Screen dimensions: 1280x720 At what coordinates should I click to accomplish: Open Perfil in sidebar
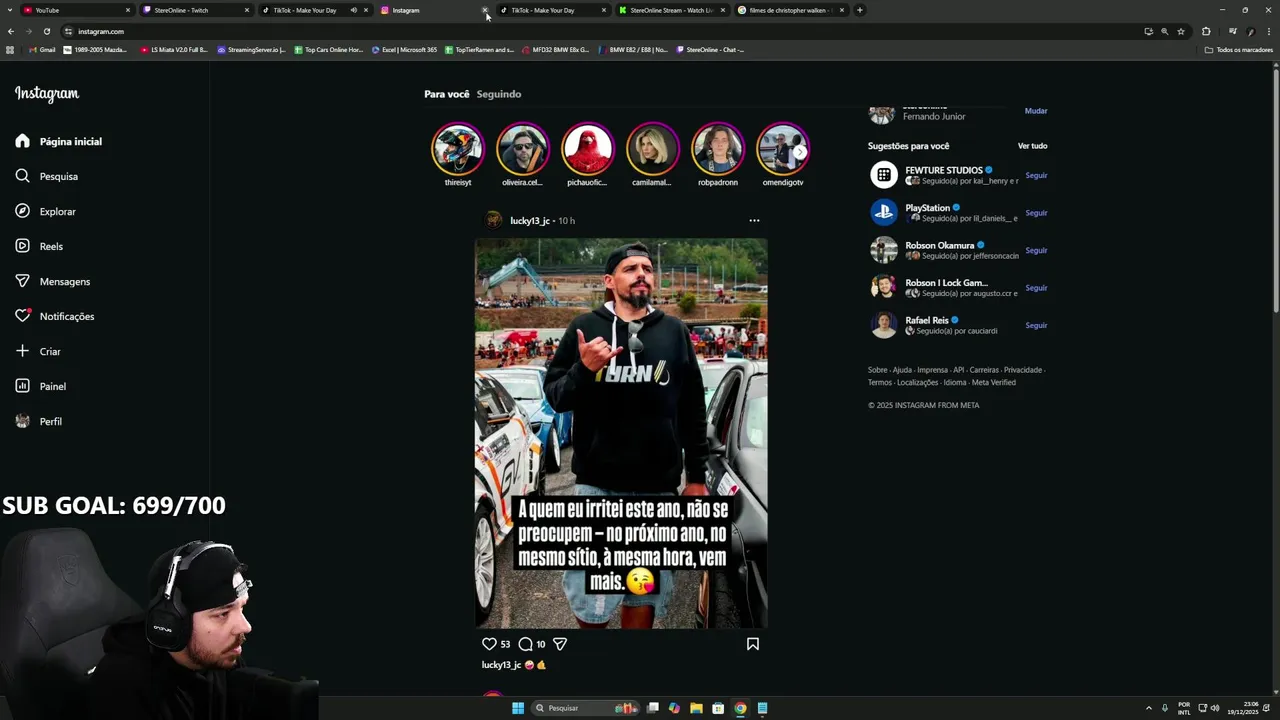click(x=39, y=421)
